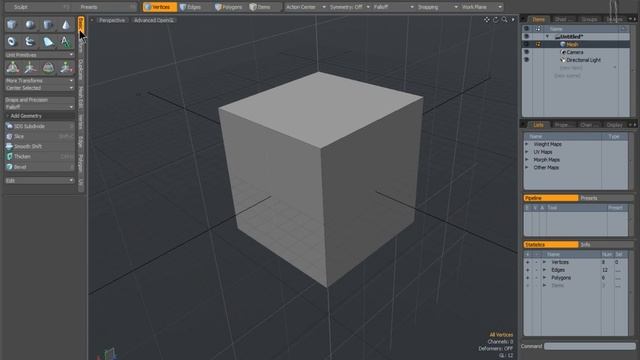Open the Snapping dropdown in top bar
Viewport: 640px width, 360px height.
437,7
